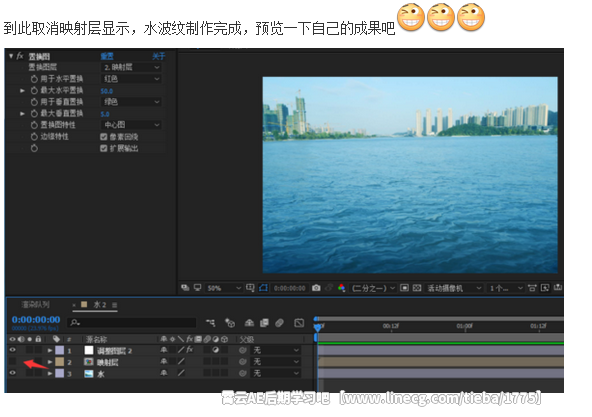Click the 关于 about link
The width and height of the screenshot is (592, 417).
[x=159, y=56]
